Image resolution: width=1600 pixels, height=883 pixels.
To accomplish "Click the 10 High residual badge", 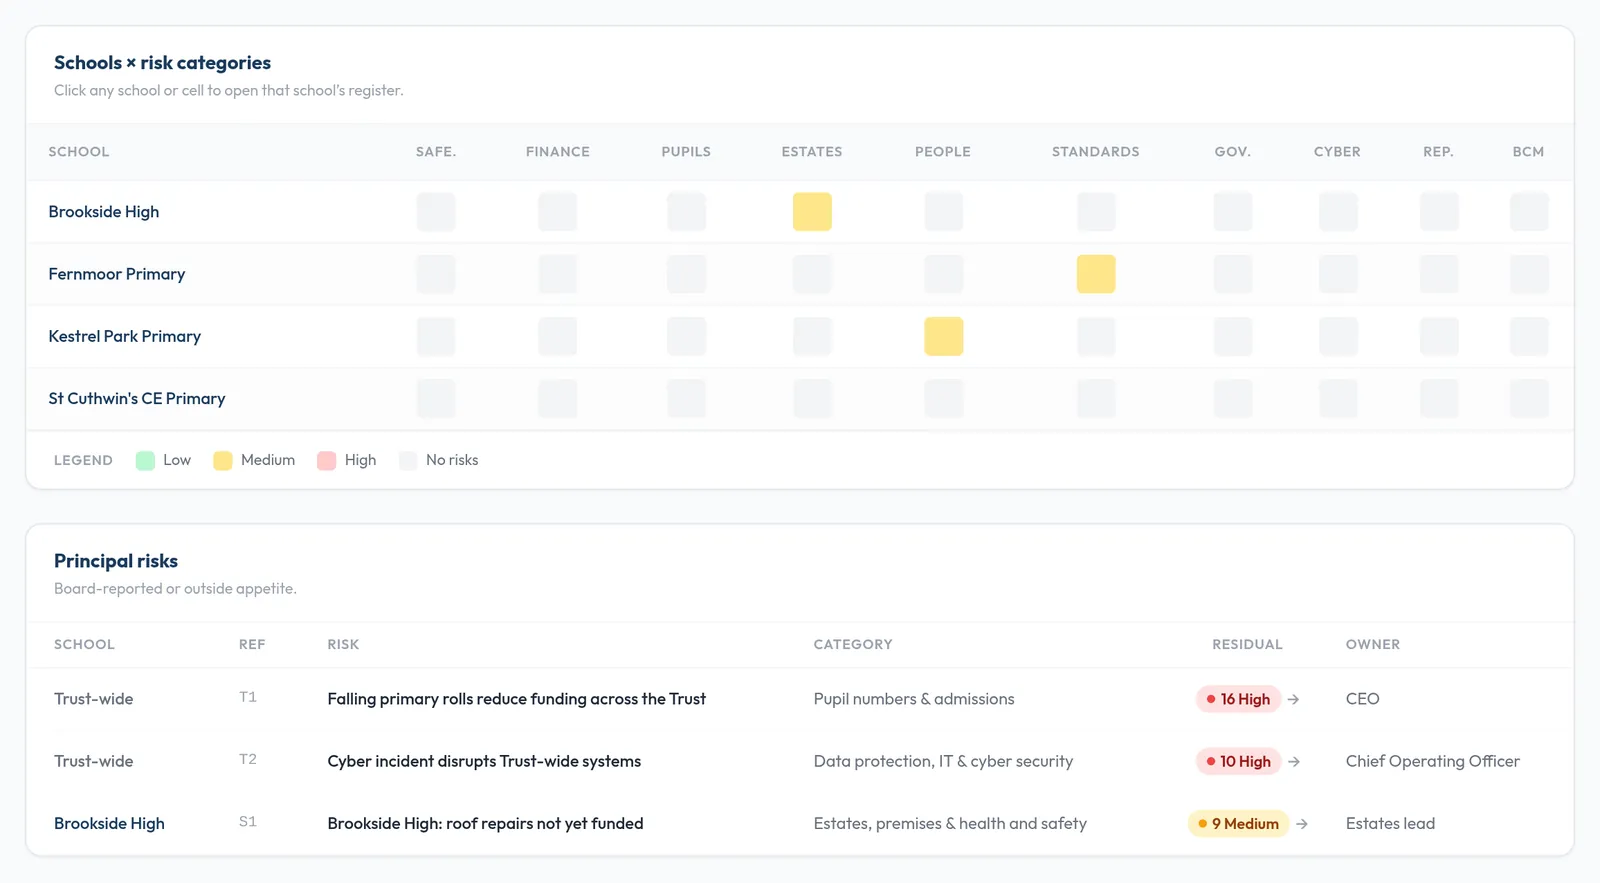I will [x=1238, y=761].
